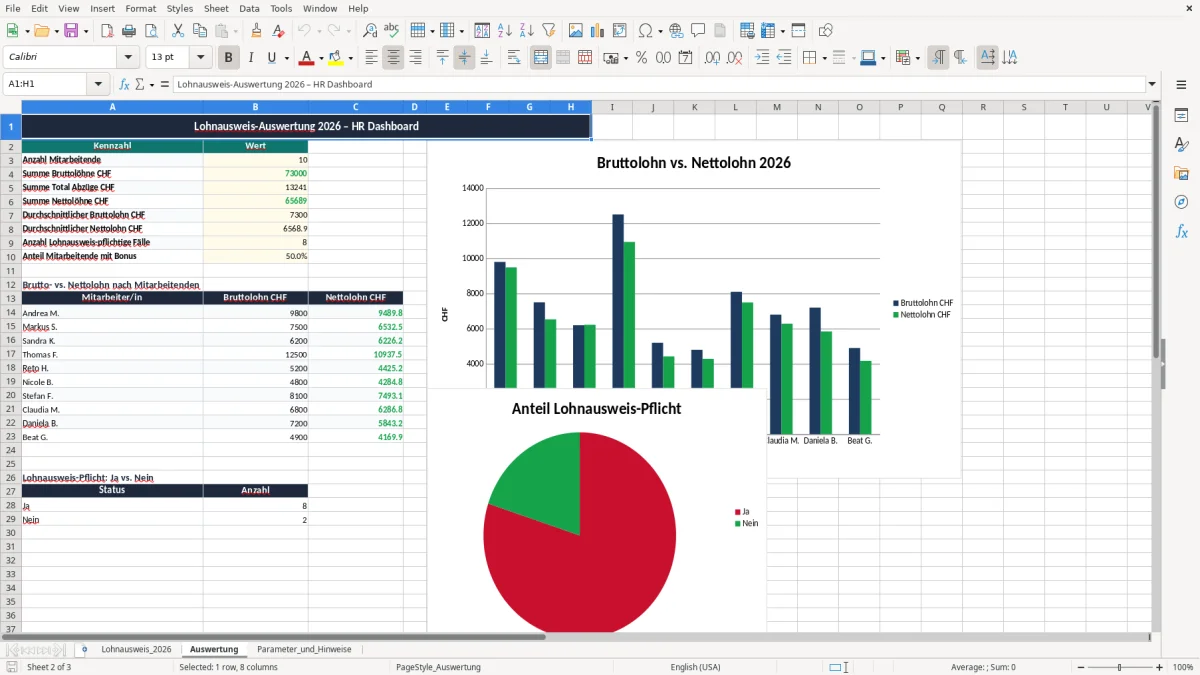1200x675 pixels.
Task: Open sidebar Navigator compass icon
Action: pyautogui.click(x=1181, y=203)
